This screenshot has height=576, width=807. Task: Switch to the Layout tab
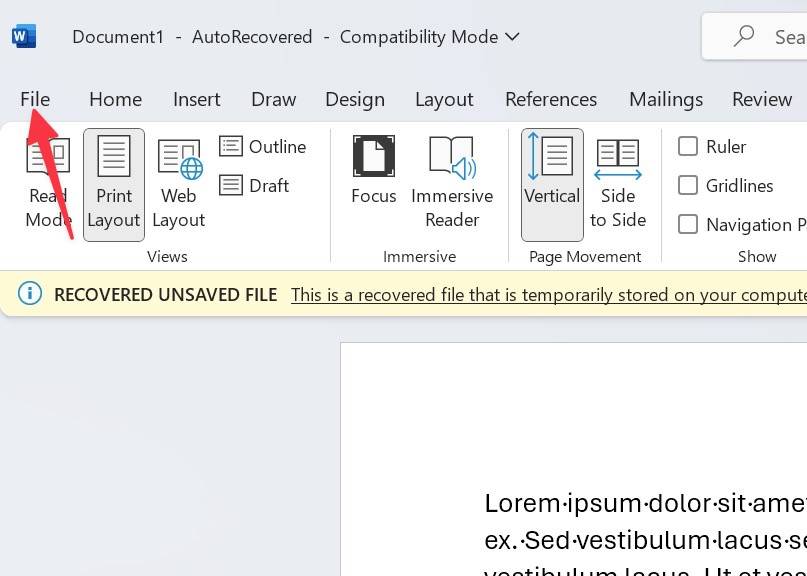click(444, 99)
